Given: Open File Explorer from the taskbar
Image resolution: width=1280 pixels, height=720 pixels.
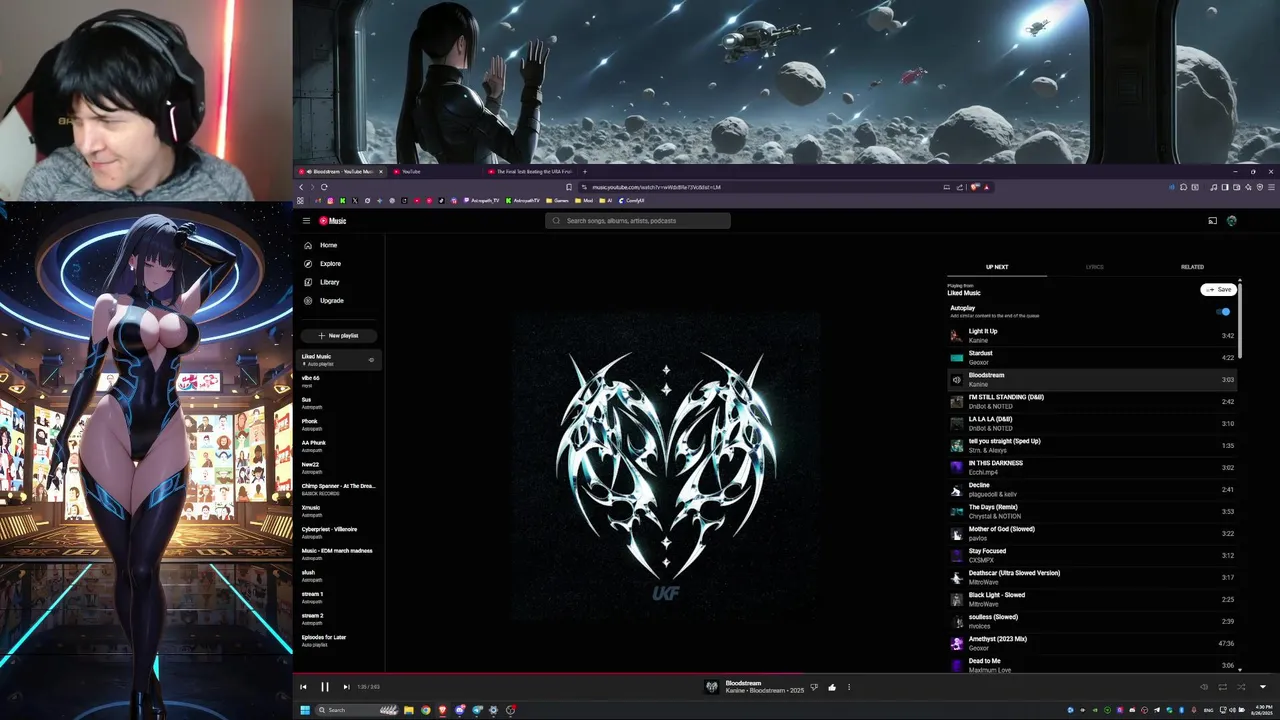Looking at the screenshot, I should (x=408, y=710).
